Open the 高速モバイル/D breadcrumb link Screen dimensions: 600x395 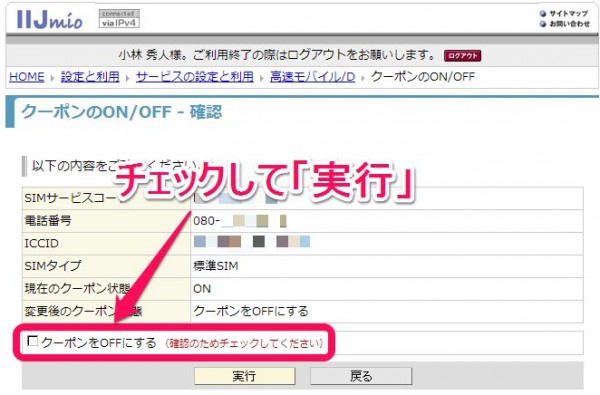tap(313, 77)
